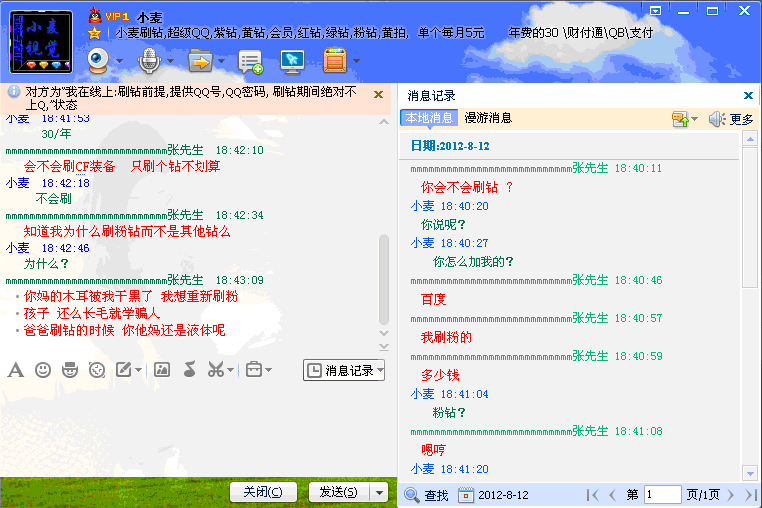Go to first page of records

pyautogui.click(x=592, y=495)
